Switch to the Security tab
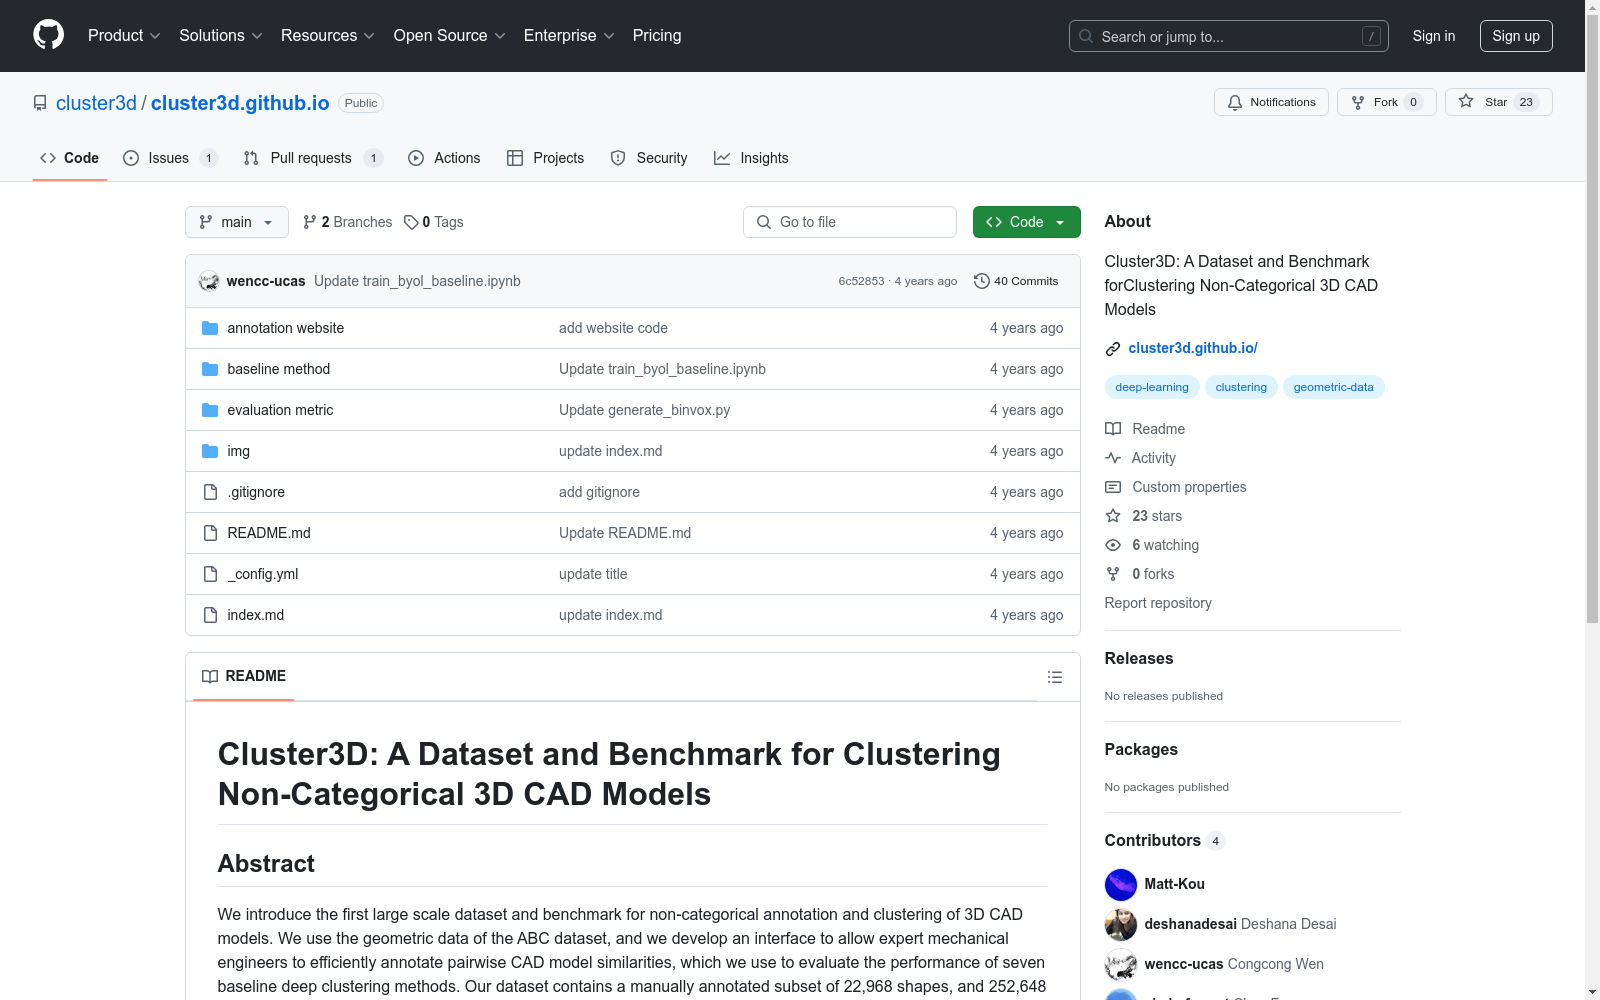Screen dimensions: 1600x1000 (649, 158)
